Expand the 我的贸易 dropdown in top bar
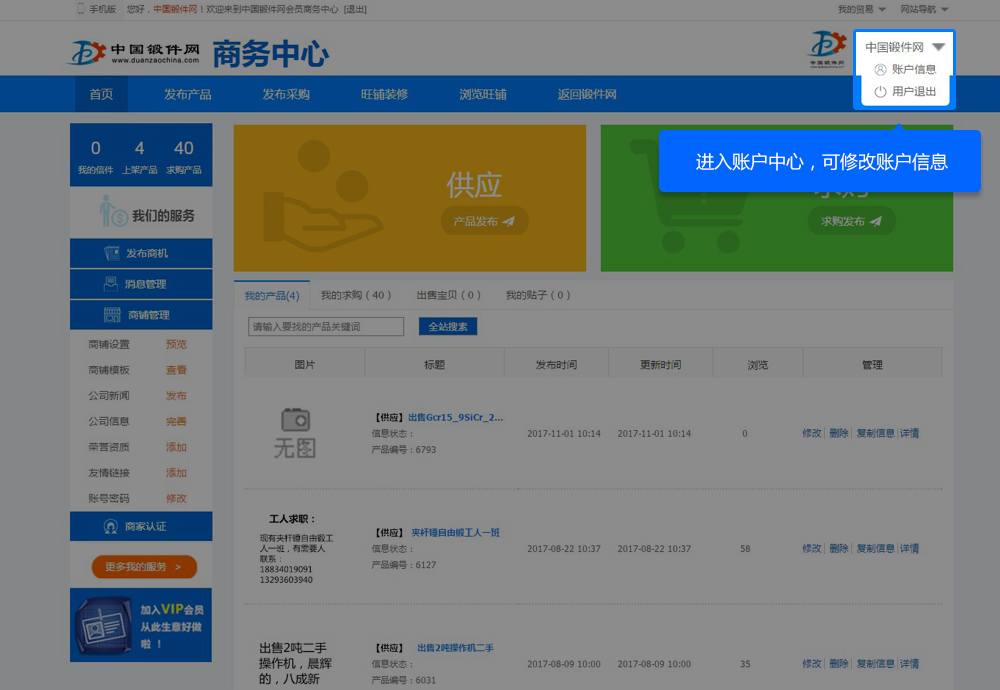The height and width of the screenshot is (690, 1000). (x=861, y=9)
